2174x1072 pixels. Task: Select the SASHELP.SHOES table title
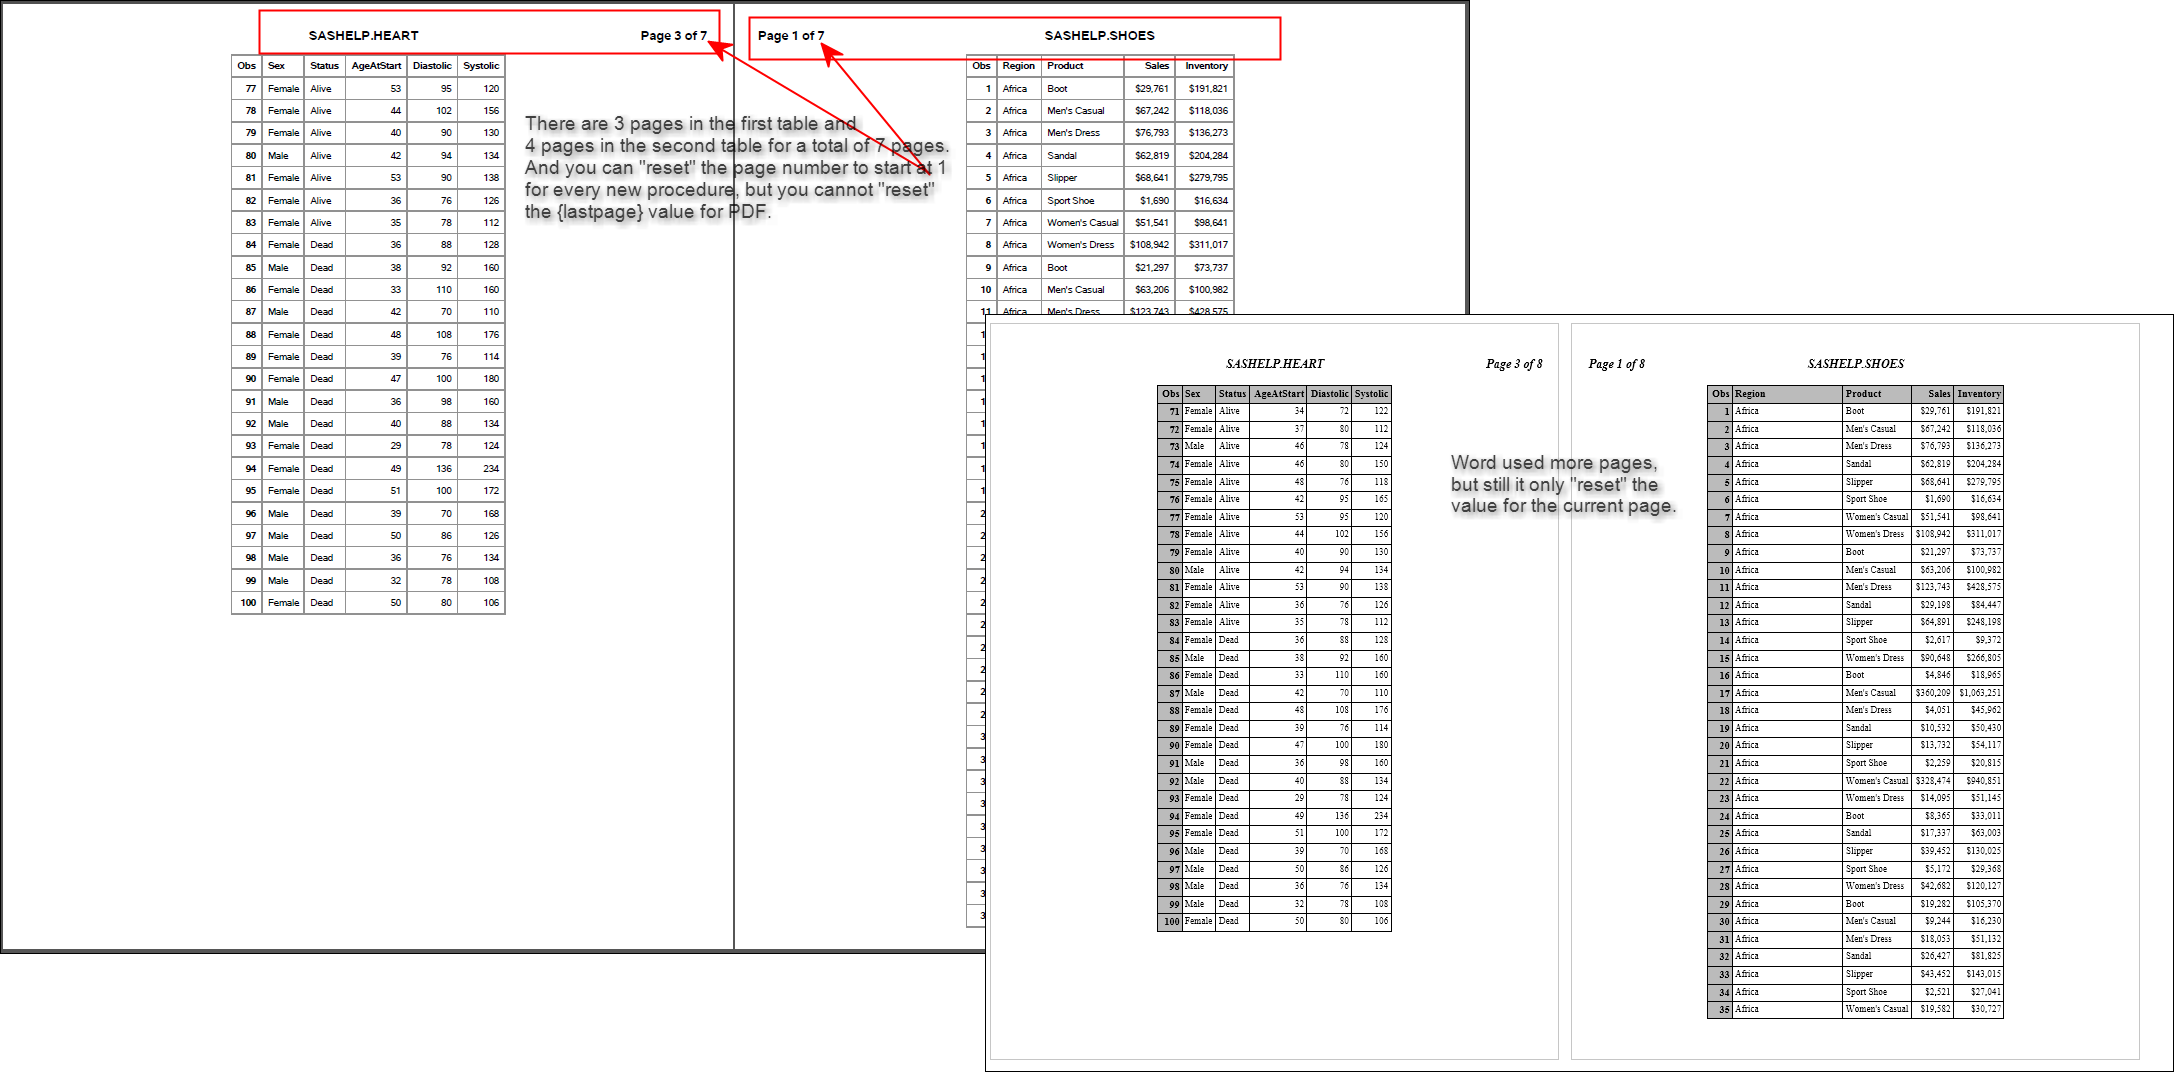click(1099, 35)
